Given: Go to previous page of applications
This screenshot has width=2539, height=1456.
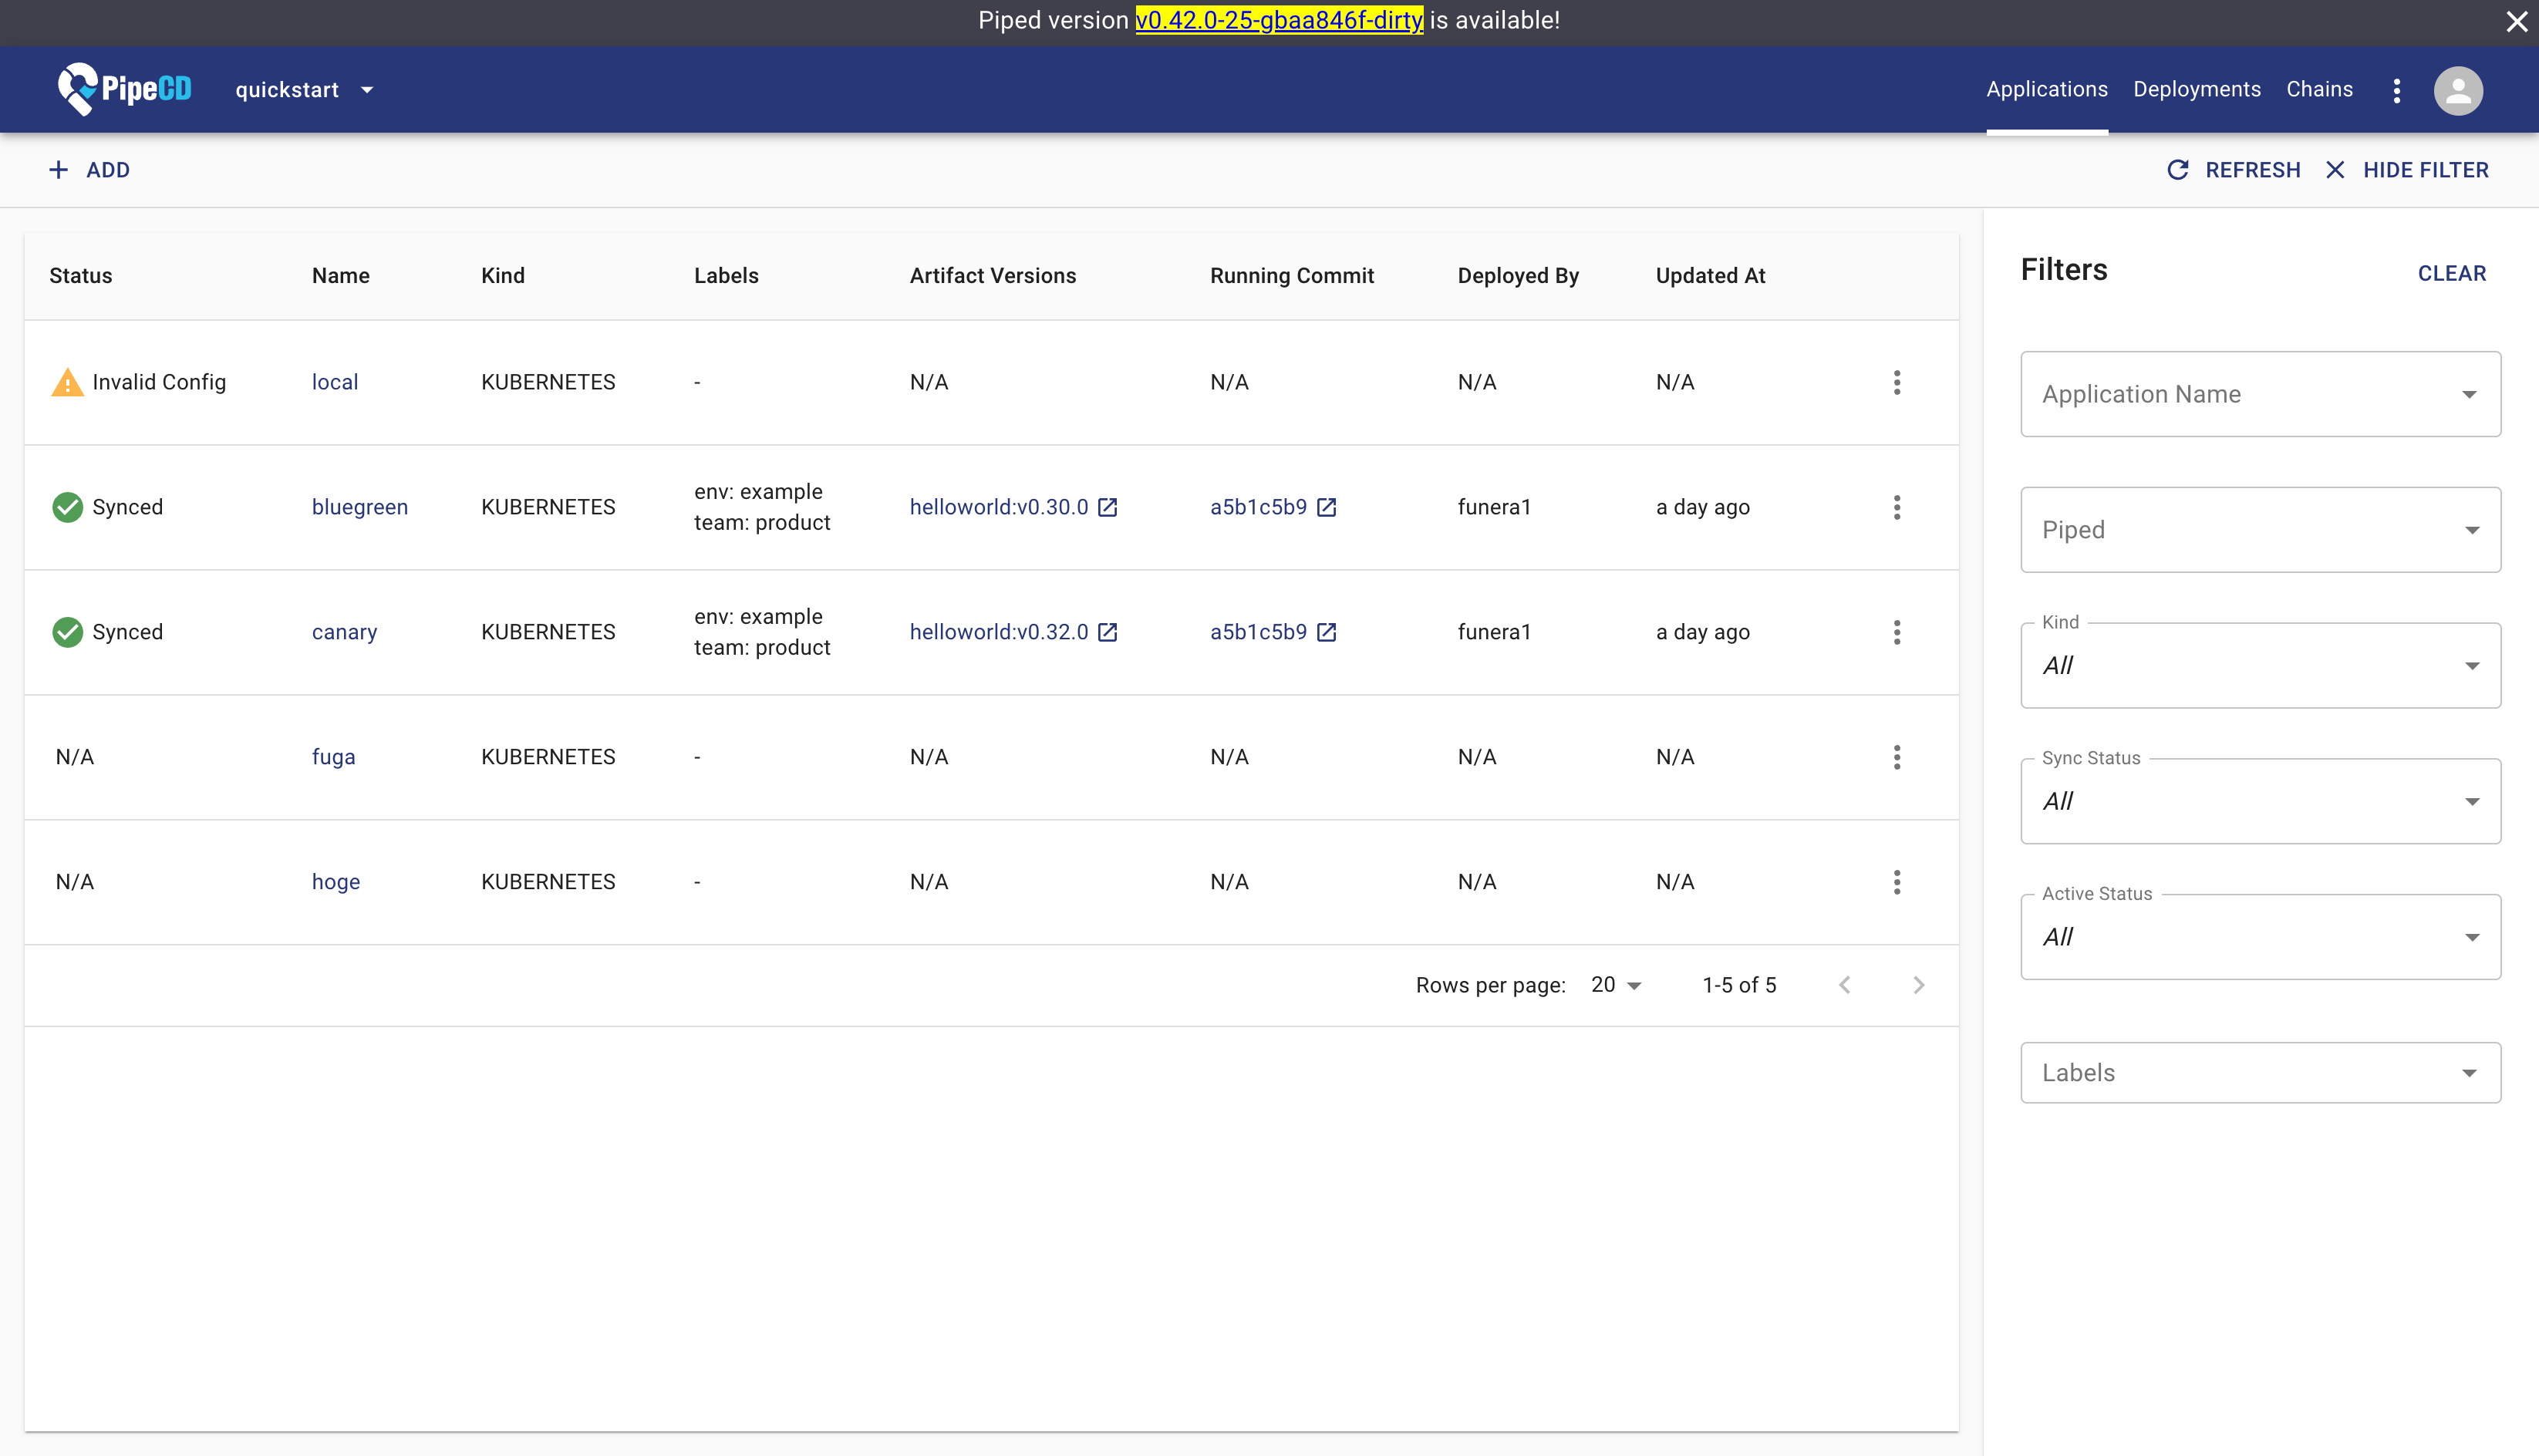Looking at the screenshot, I should pos(1844,985).
